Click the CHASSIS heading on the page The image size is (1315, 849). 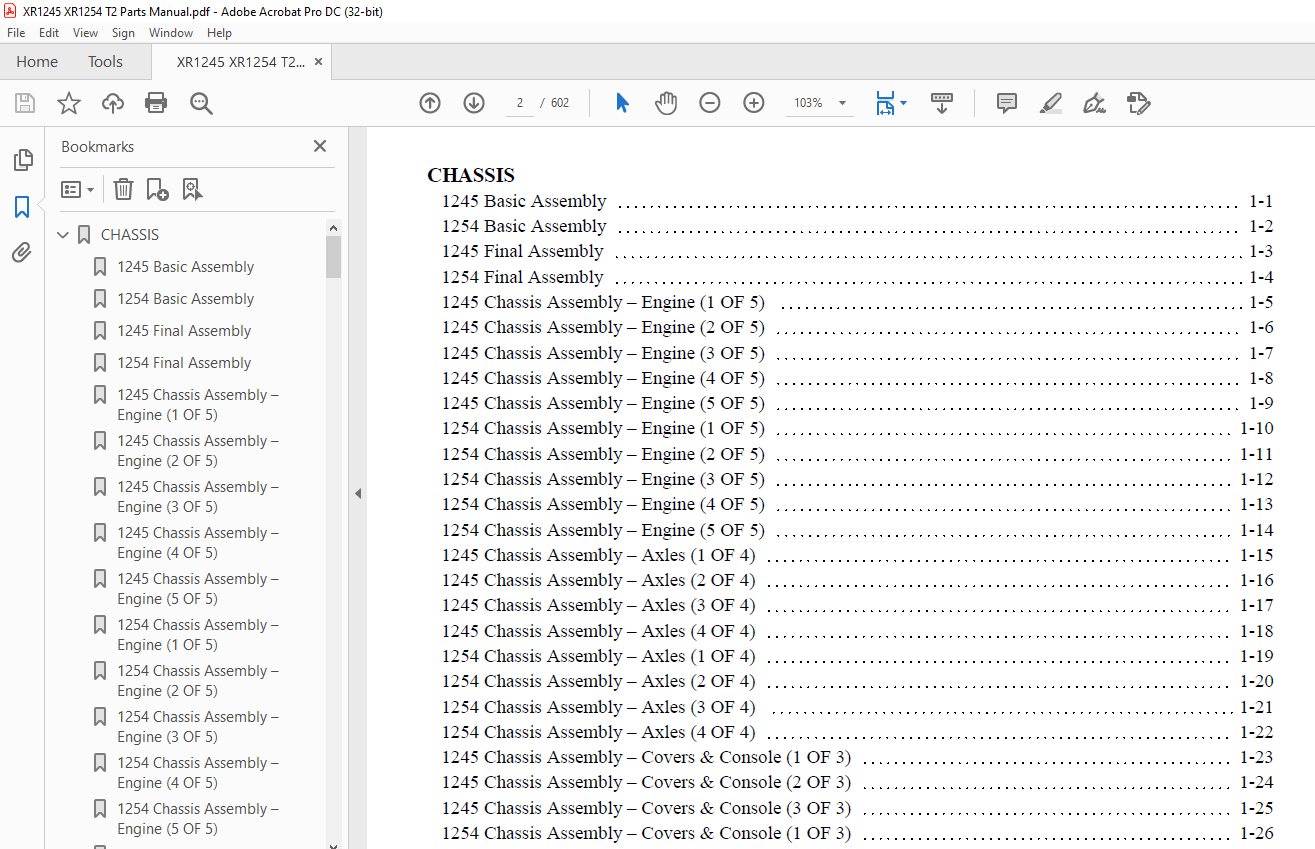click(x=471, y=175)
